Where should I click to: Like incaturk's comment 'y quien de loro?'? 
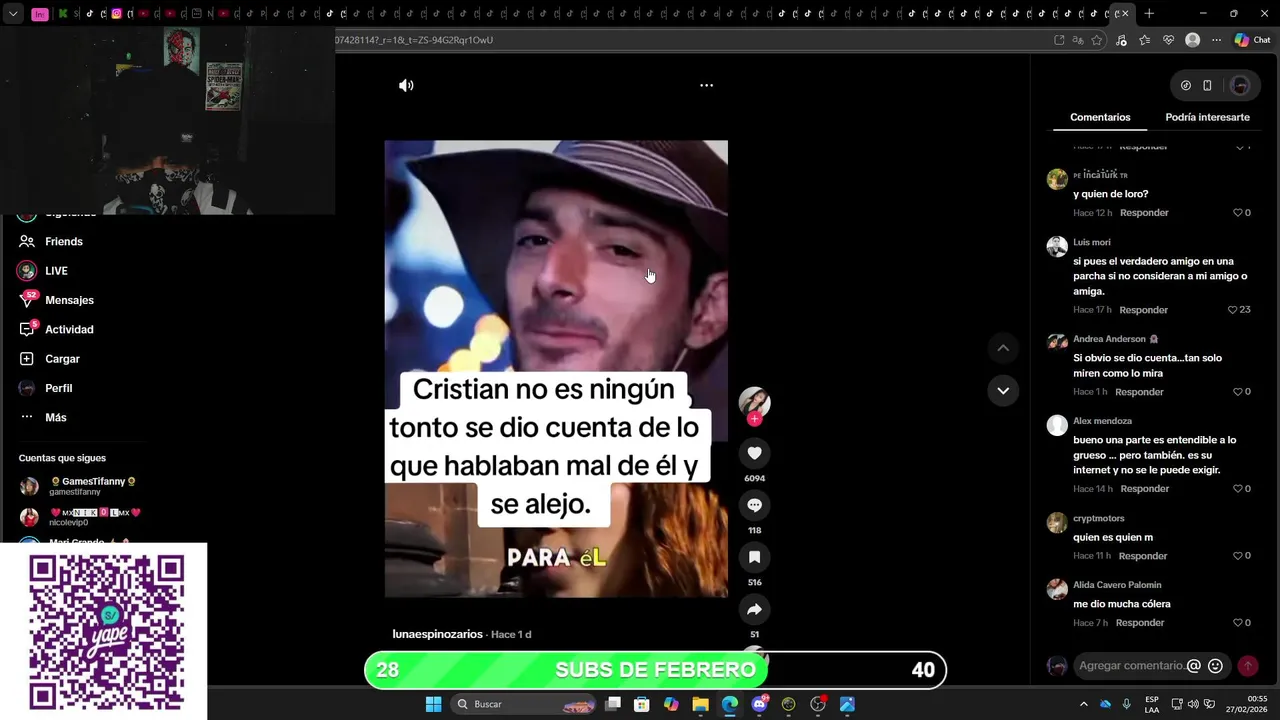[x=1238, y=213]
